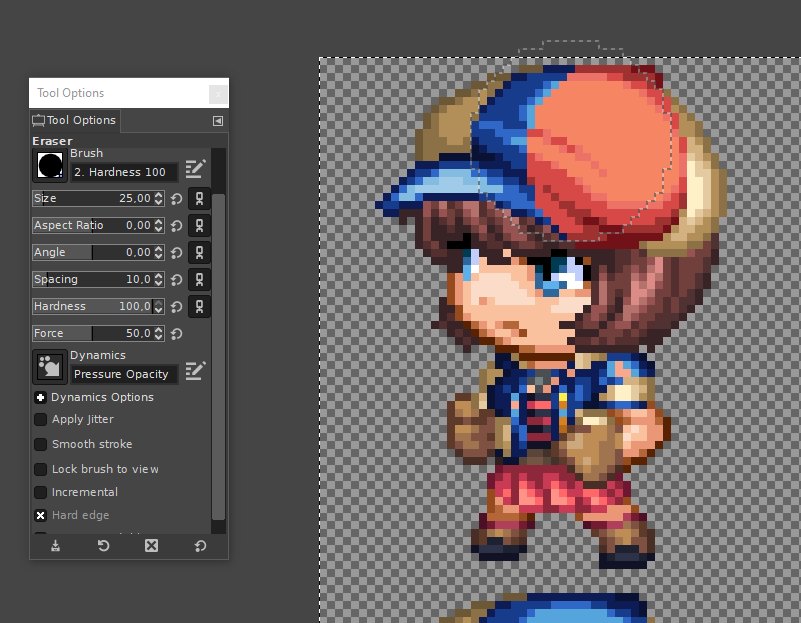Delete tool preset icon
Screen dimensions: 801x623
click(x=152, y=546)
